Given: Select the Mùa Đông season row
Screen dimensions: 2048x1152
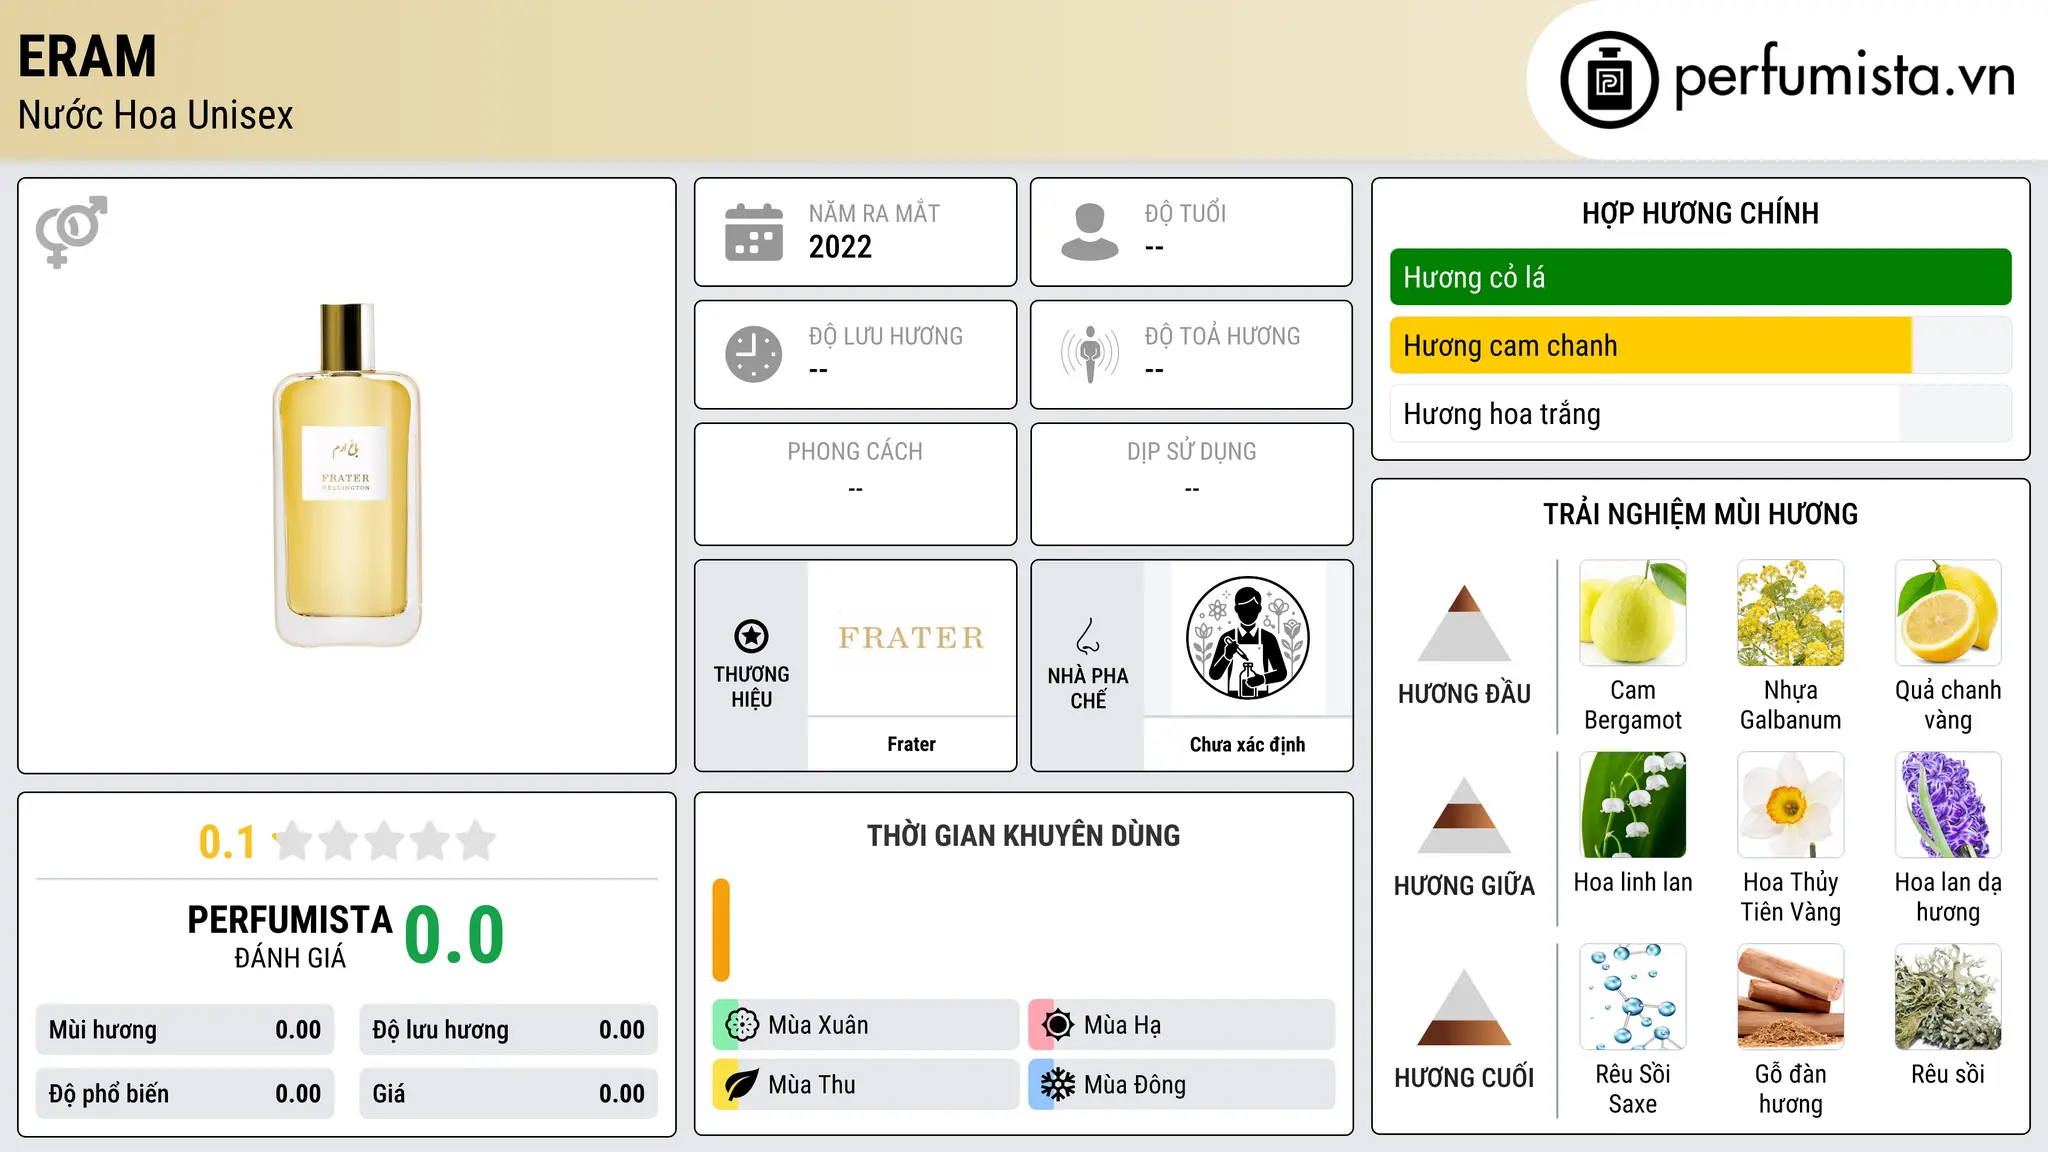Looking at the screenshot, I should click(1182, 1085).
